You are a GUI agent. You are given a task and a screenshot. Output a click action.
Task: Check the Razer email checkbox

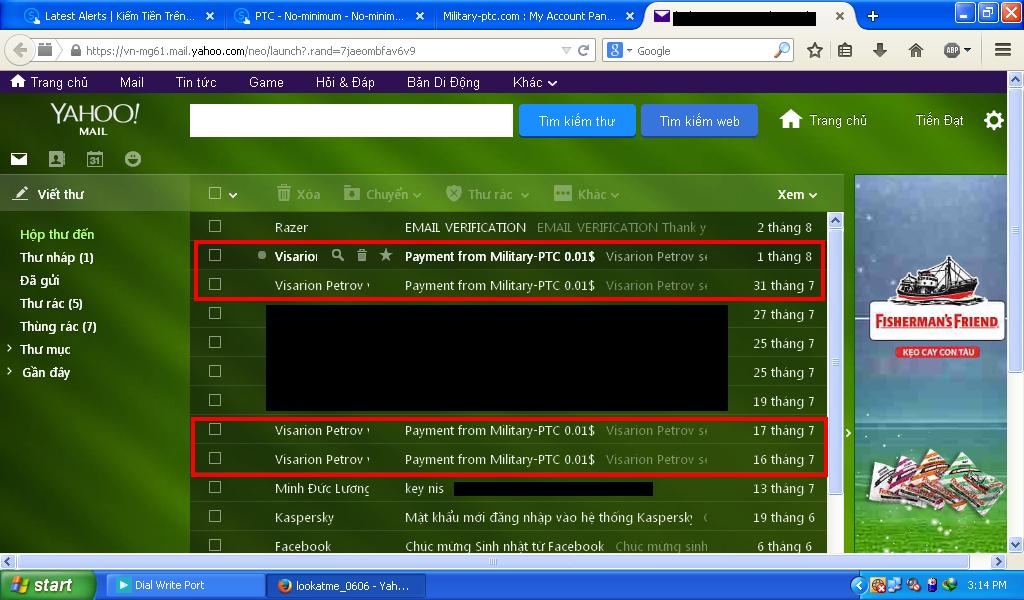(x=215, y=226)
